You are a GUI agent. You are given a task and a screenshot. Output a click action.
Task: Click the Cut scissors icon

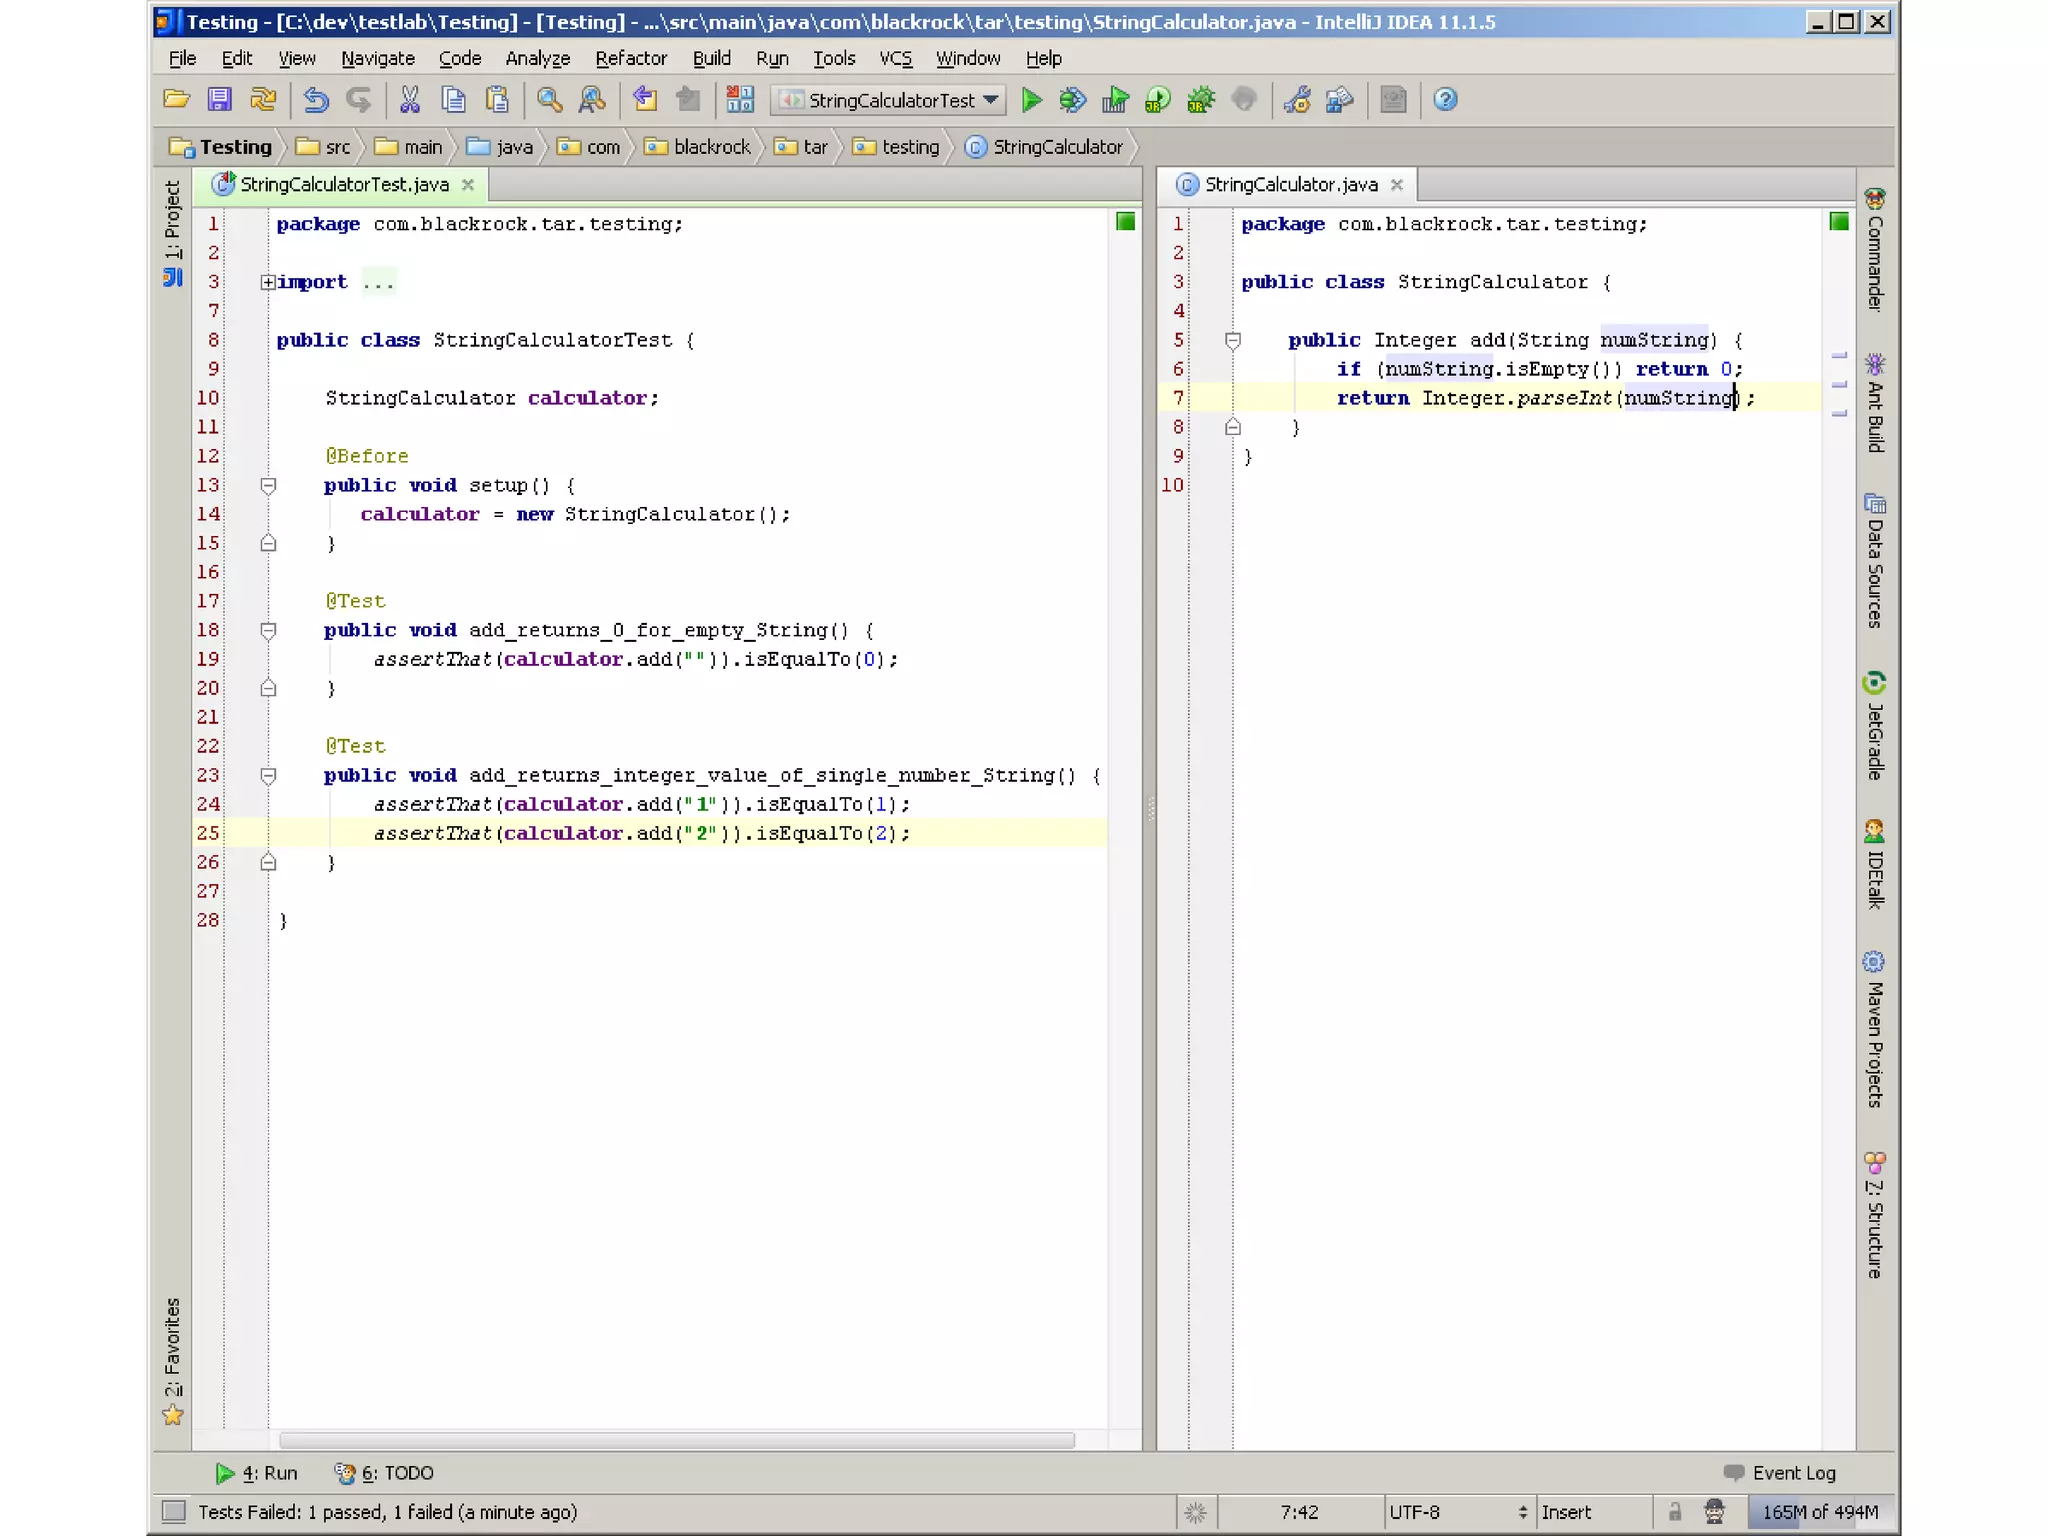(409, 100)
